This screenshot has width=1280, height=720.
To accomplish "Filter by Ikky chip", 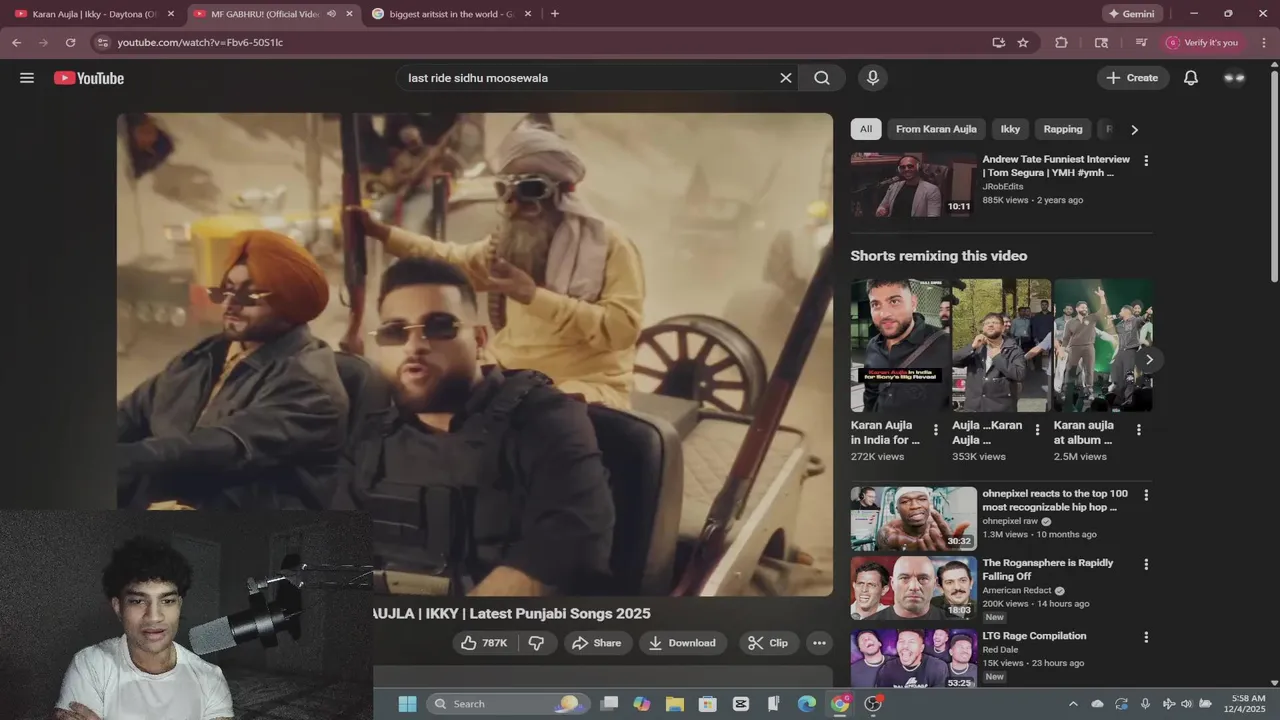I will click(1010, 129).
